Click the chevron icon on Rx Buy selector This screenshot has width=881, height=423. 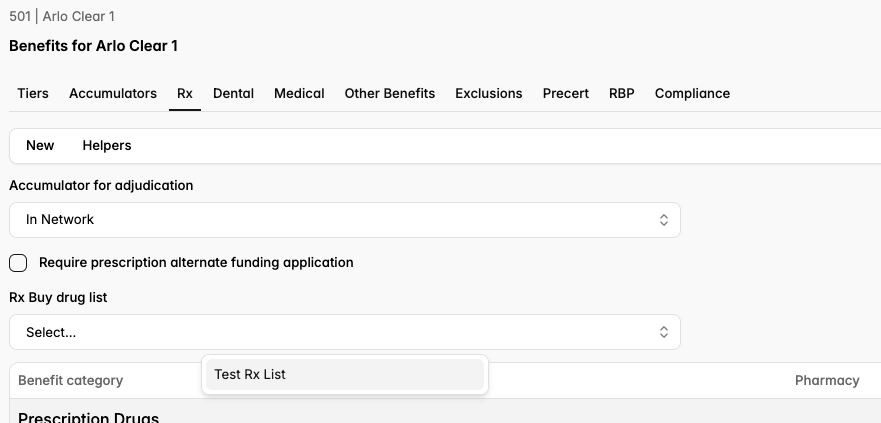[x=664, y=332]
